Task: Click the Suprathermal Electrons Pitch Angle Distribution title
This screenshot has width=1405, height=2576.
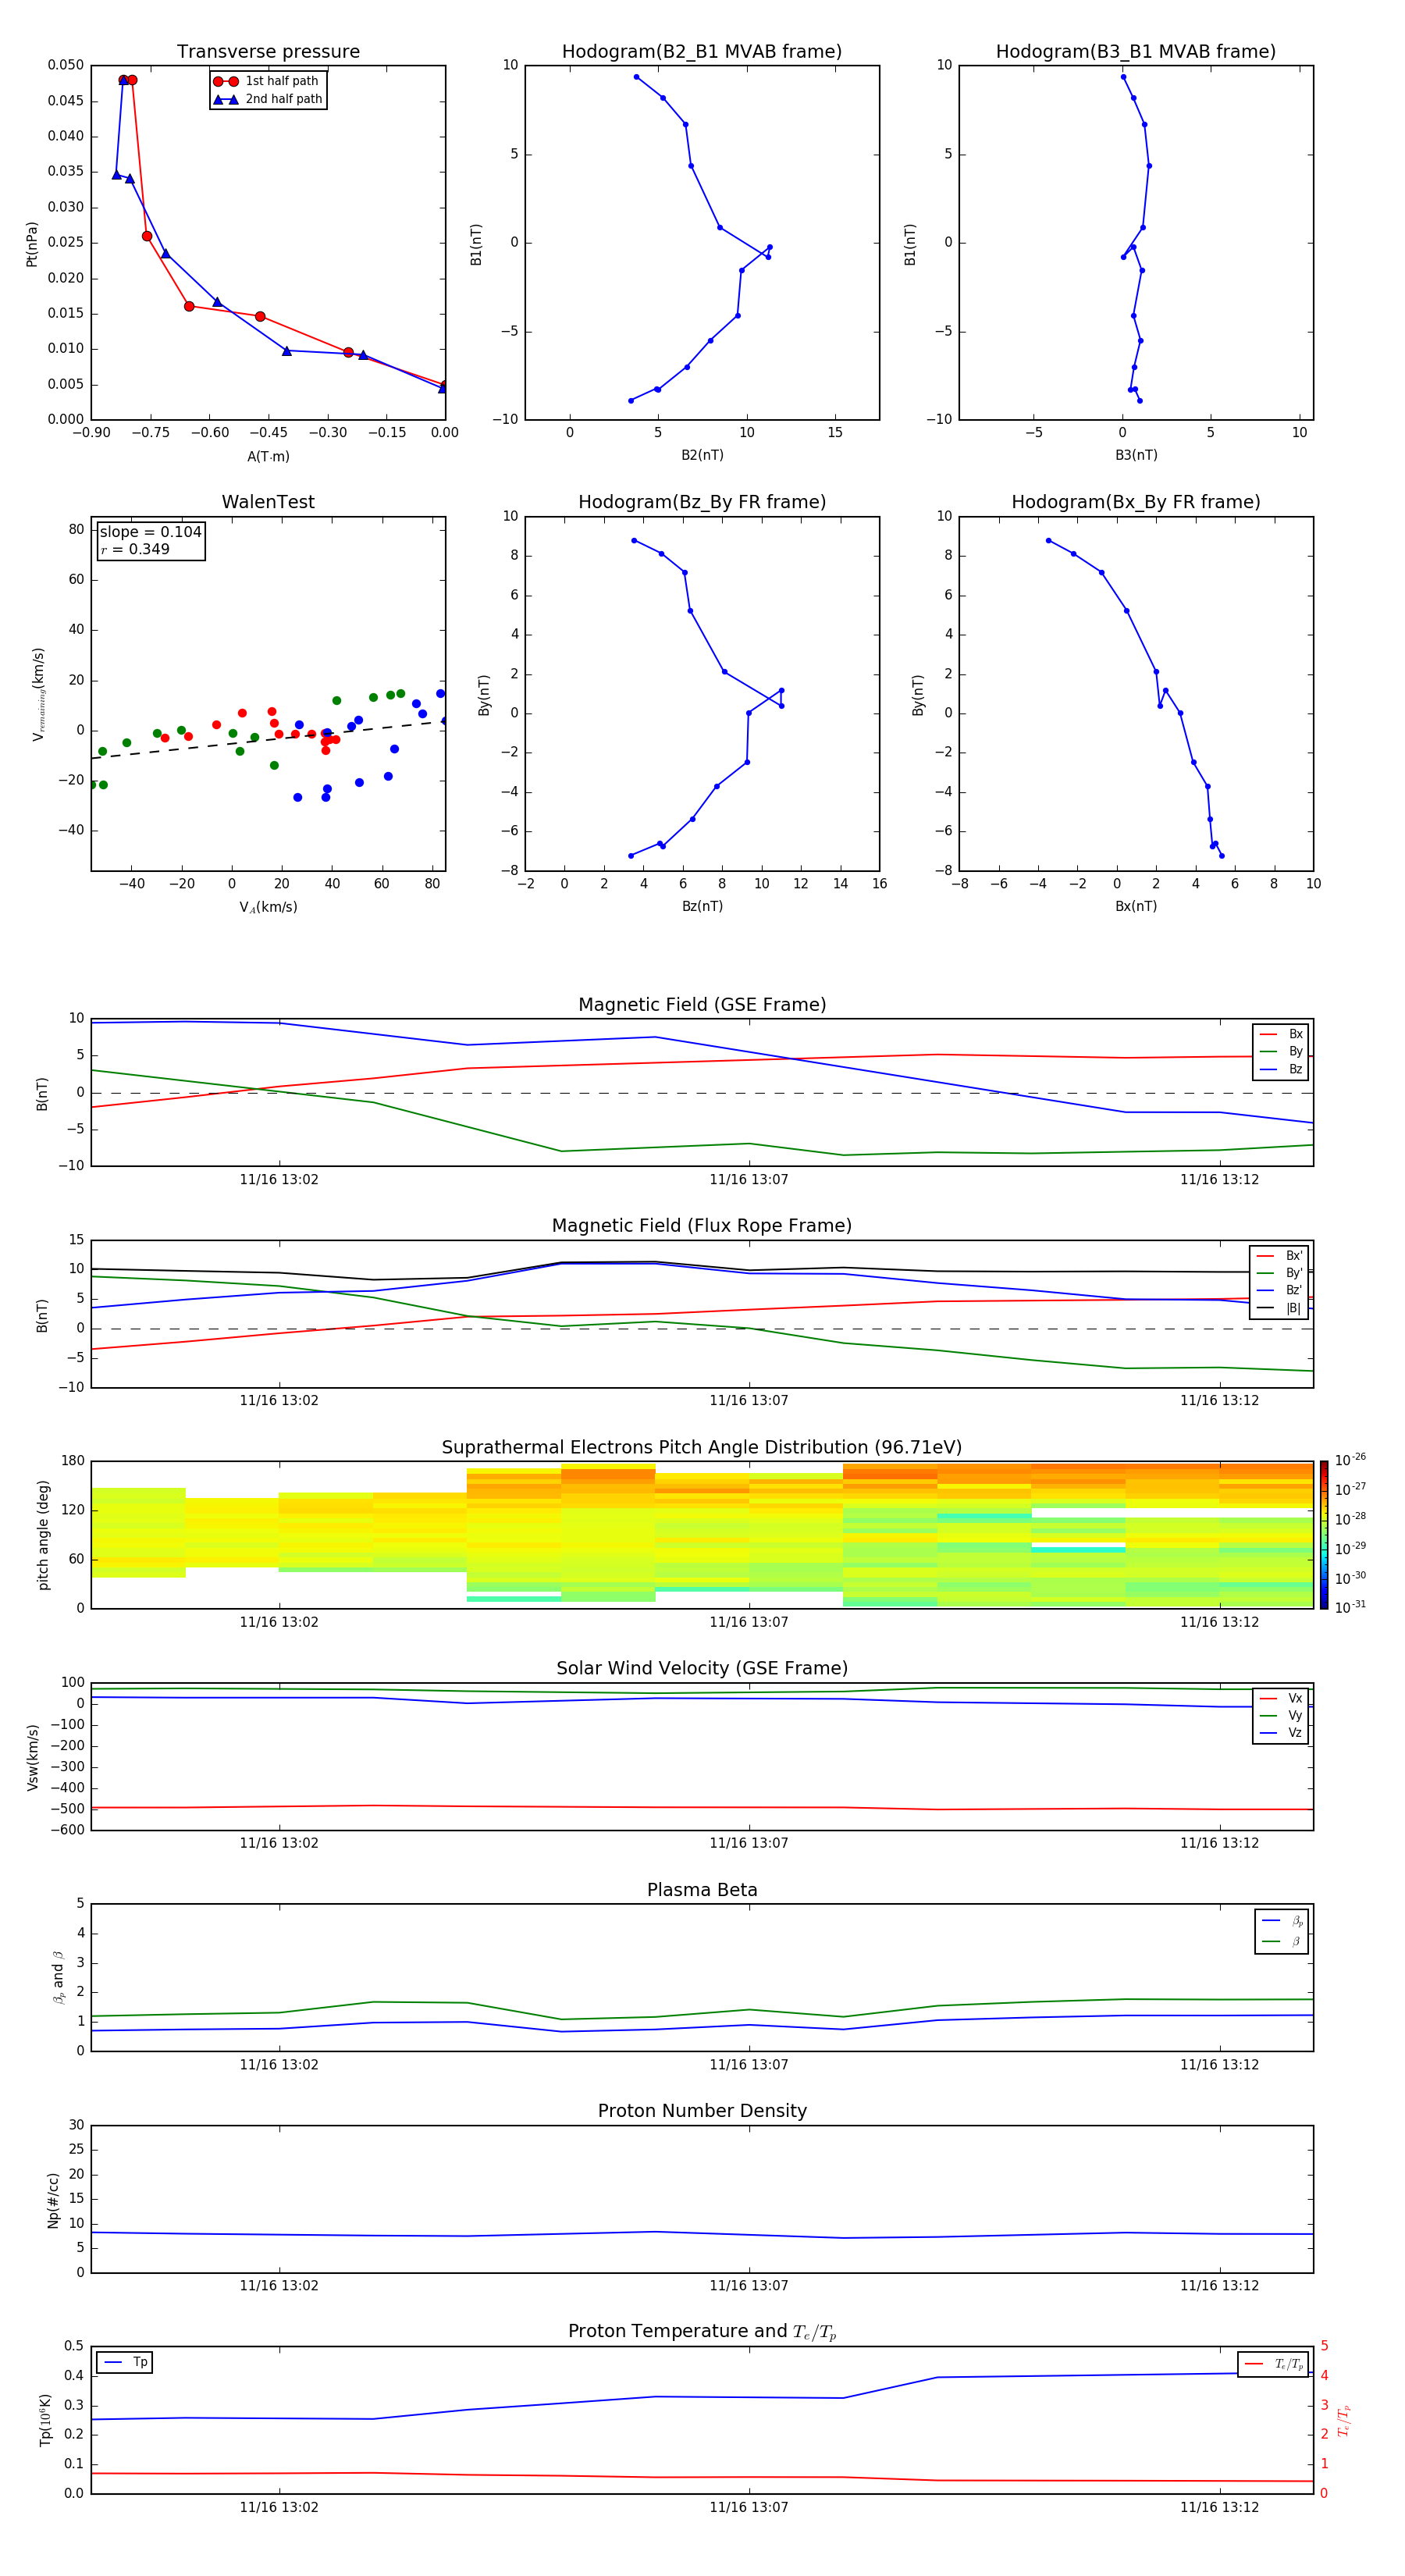Action: 702,1448
